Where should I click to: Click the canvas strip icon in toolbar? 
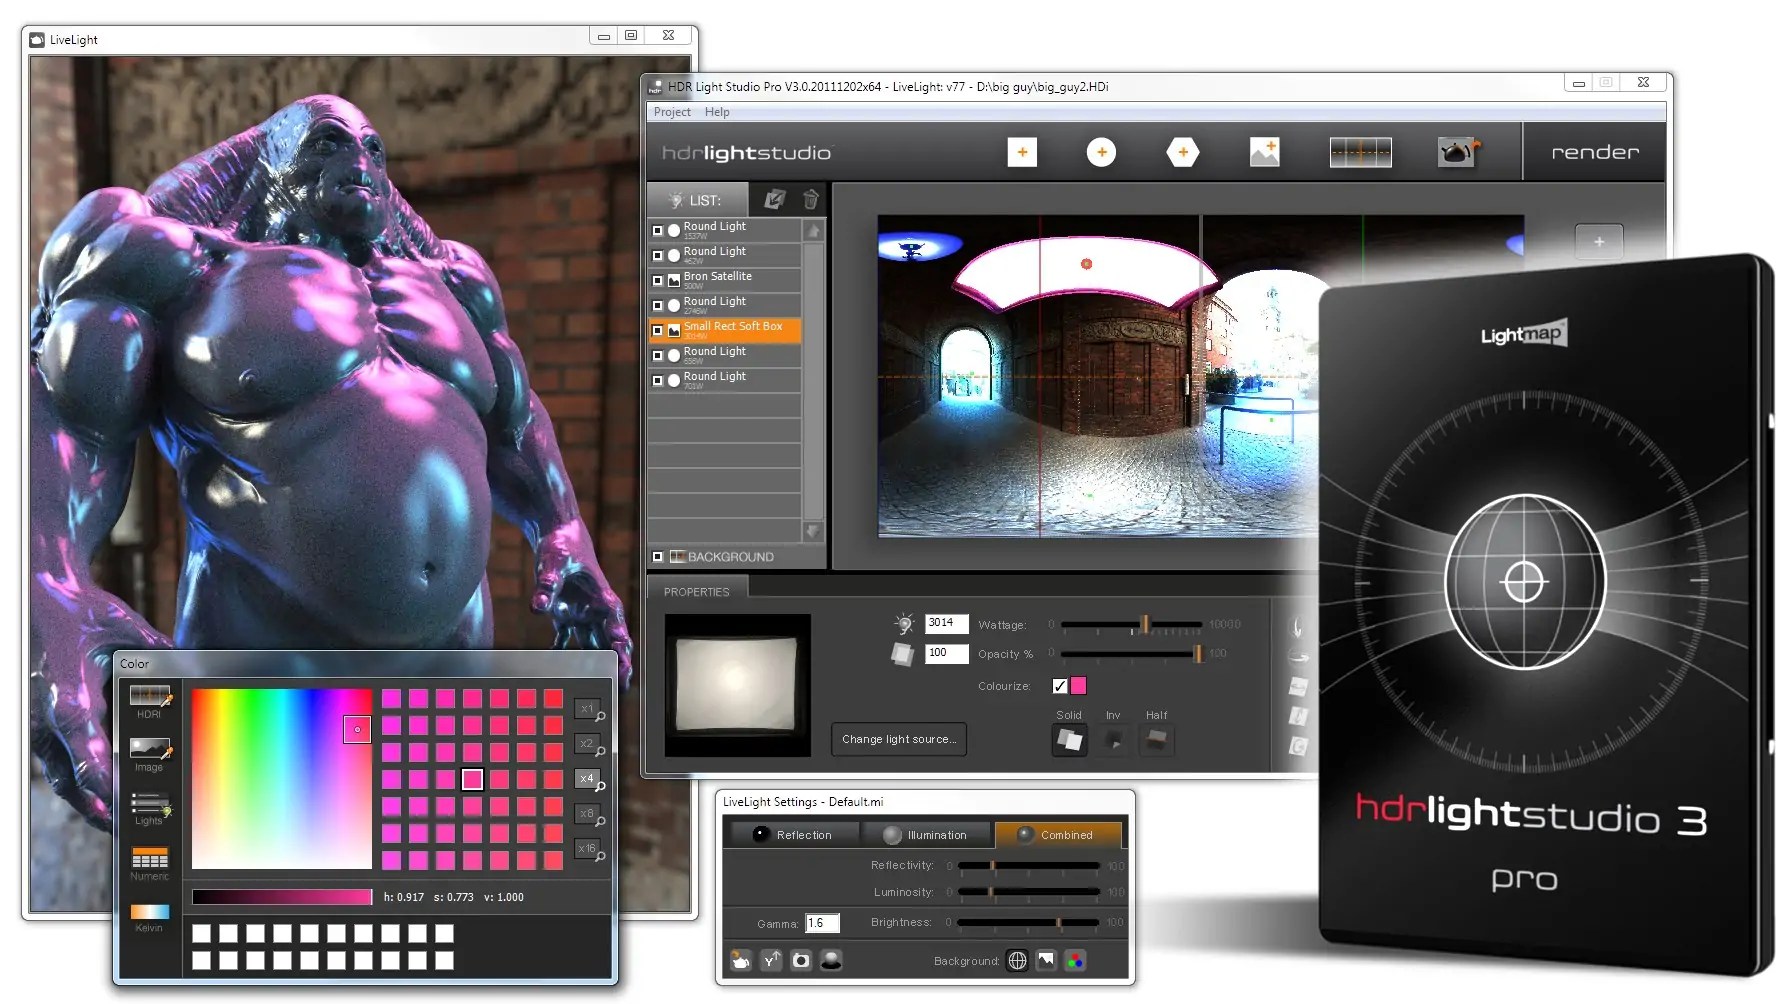(x=1360, y=152)
